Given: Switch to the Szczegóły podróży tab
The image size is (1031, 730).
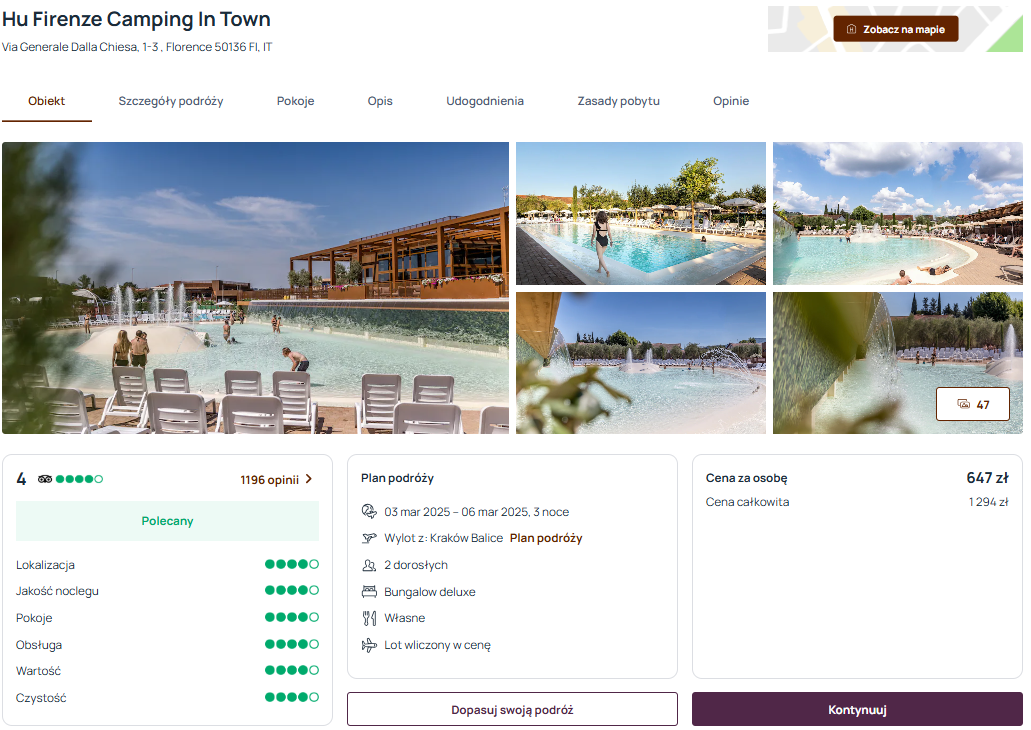Looking at the screenshot, I should coord(171,101).
